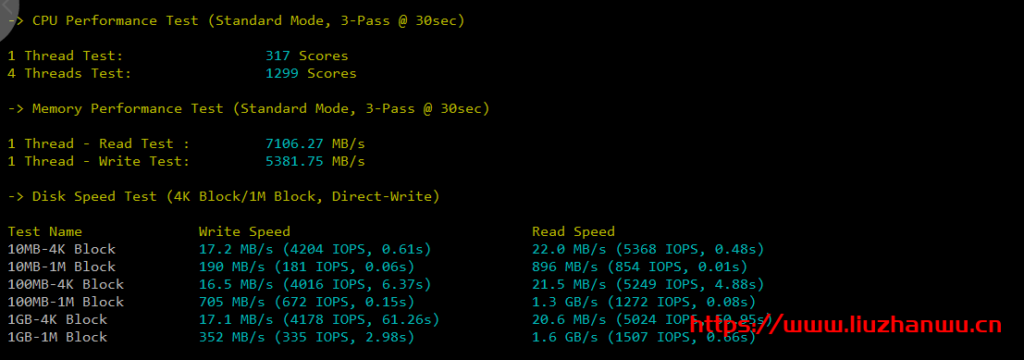The image size is (1024, 360).
Task: Click the Write Speed column header
Action: pyautogui.click(x=244, y=231)
